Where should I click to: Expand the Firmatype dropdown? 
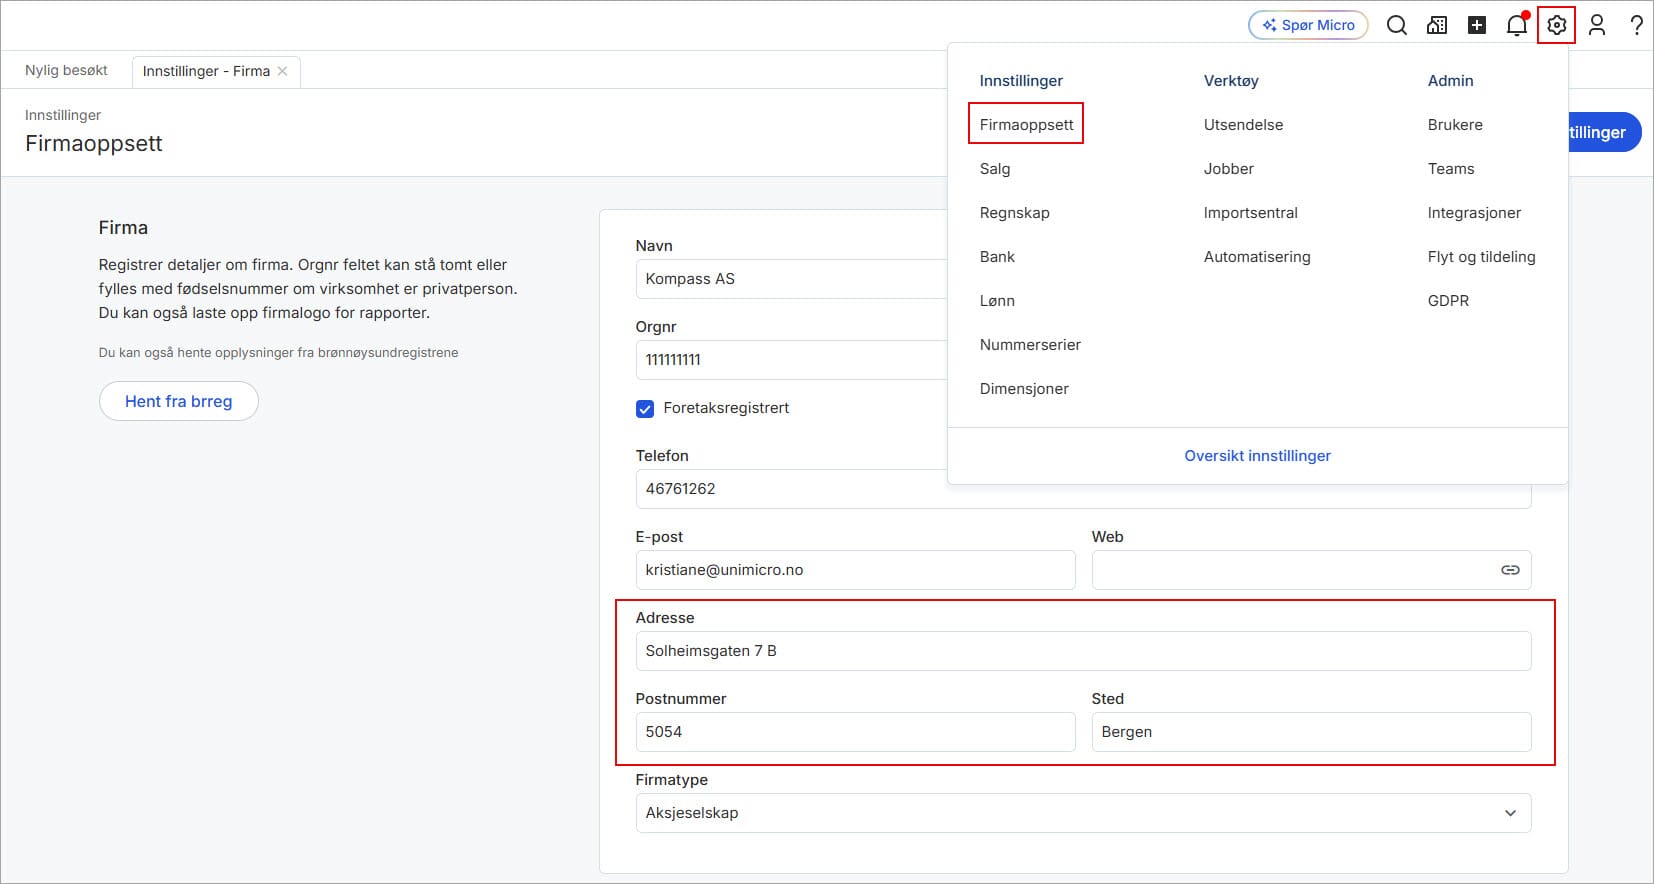1083,813
